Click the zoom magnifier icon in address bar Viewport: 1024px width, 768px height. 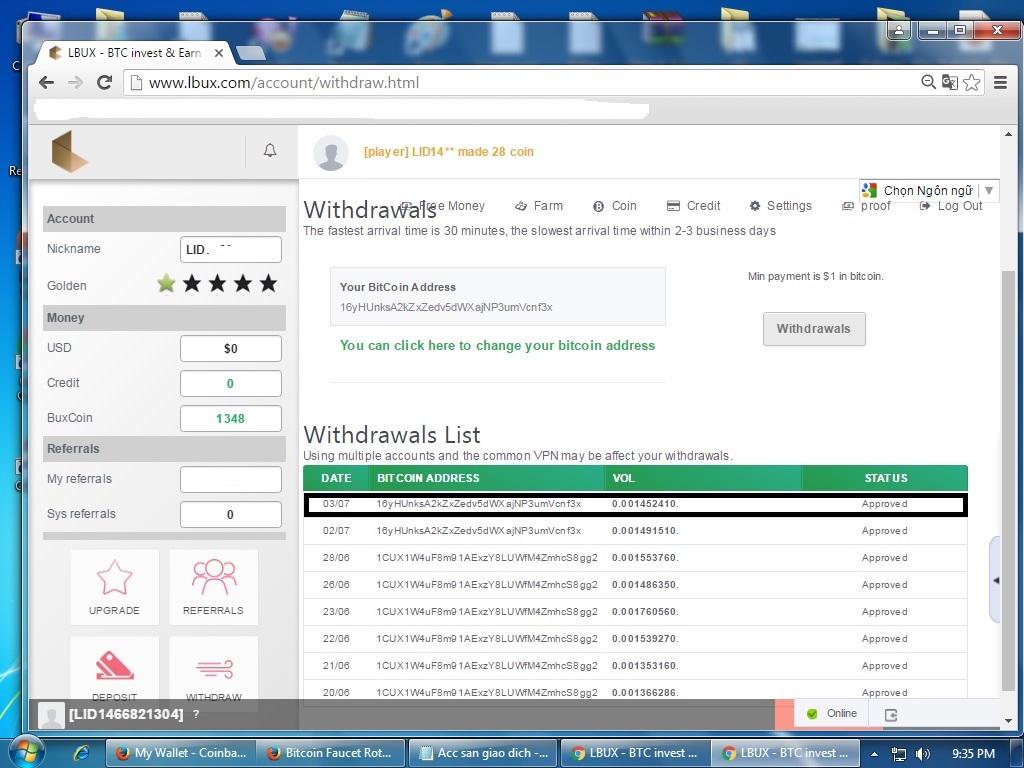tap(928, 82)
